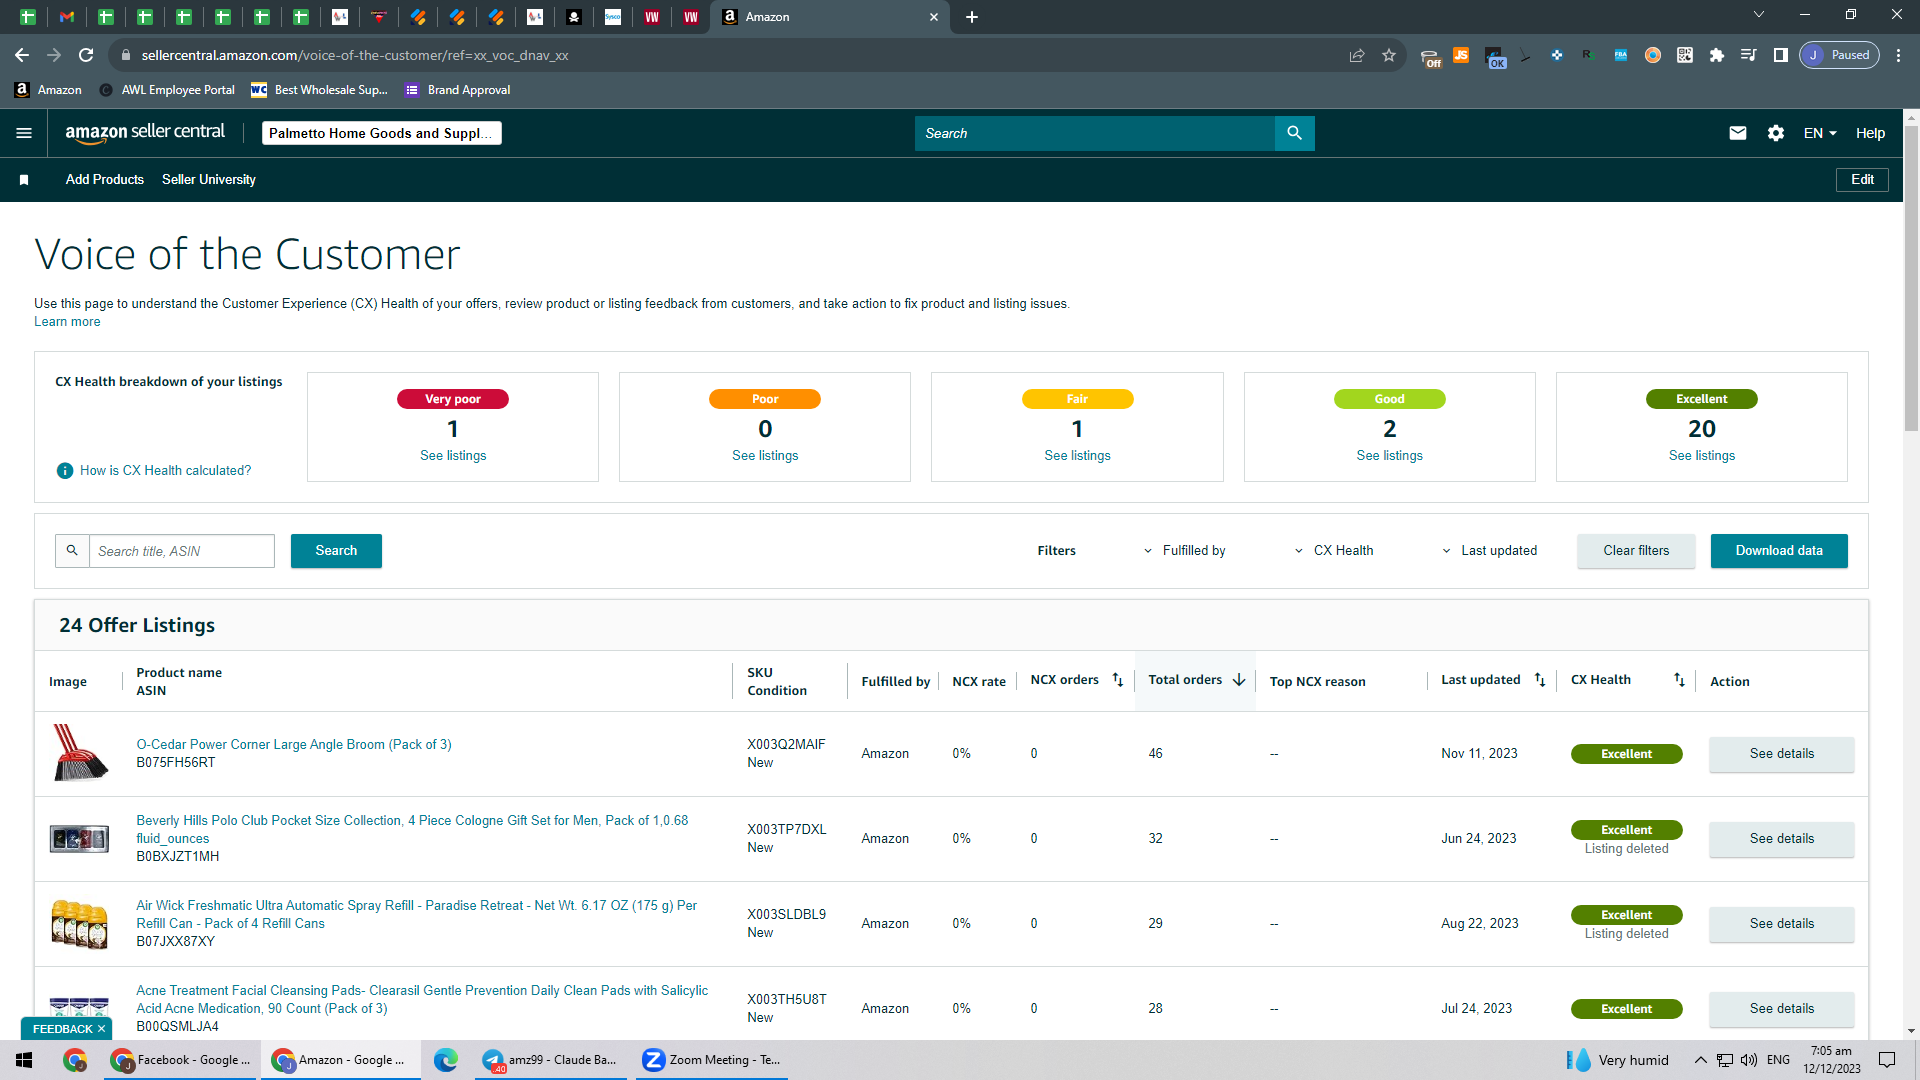This screenshot has width=1920, height=1080.
Task: Click the Air Wick refill product thumbnail
Action: (x=79, y=924)
